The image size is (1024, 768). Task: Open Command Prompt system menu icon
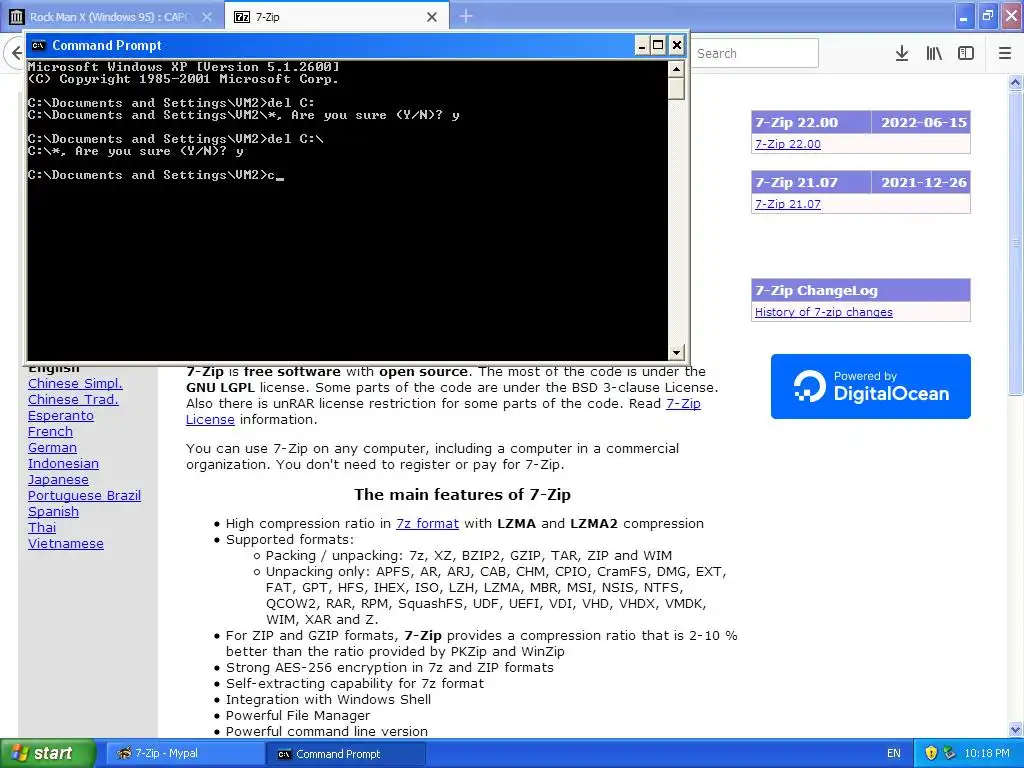click(x=39, y=45)
